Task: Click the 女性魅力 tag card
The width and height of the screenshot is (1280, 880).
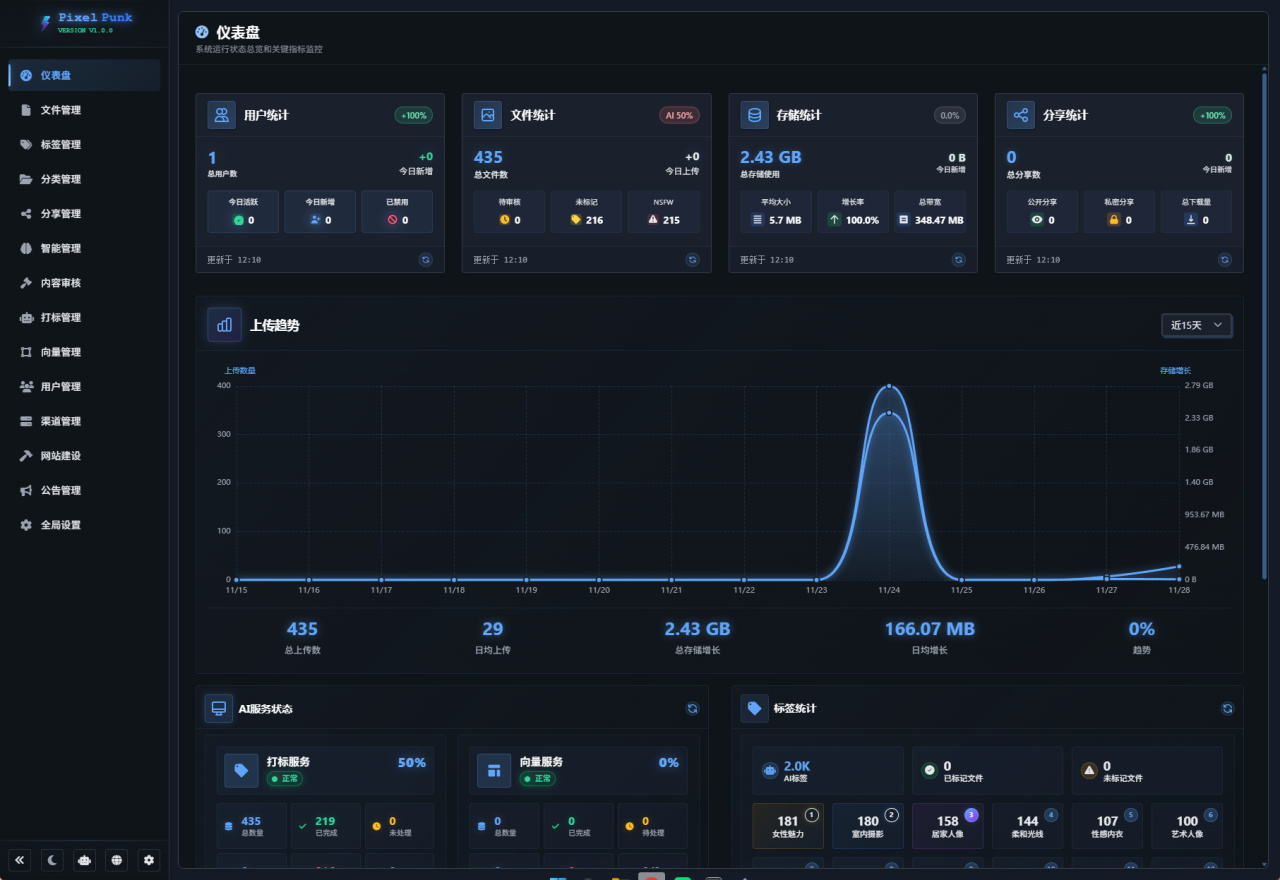Action: pyautogui.click(x=788, y=826)
